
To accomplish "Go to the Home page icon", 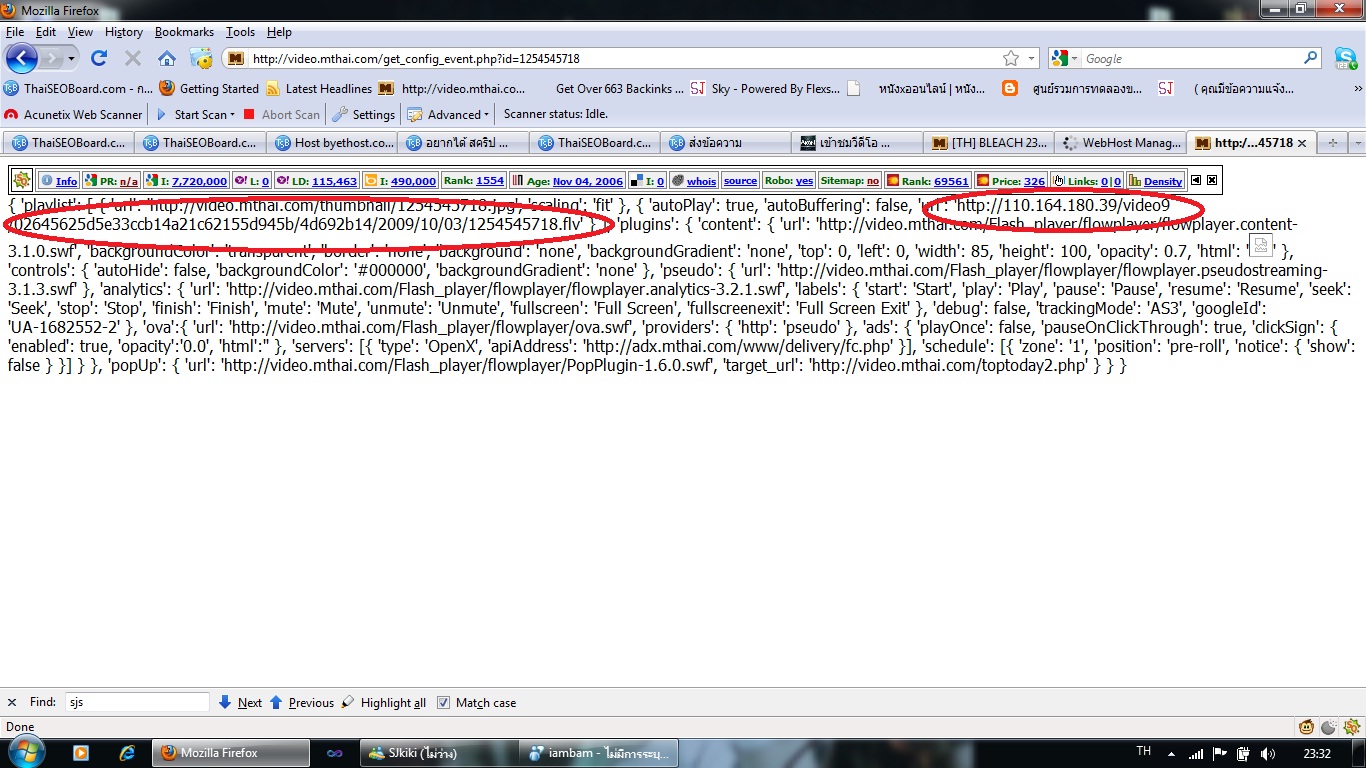I will (x=167, y=58).
